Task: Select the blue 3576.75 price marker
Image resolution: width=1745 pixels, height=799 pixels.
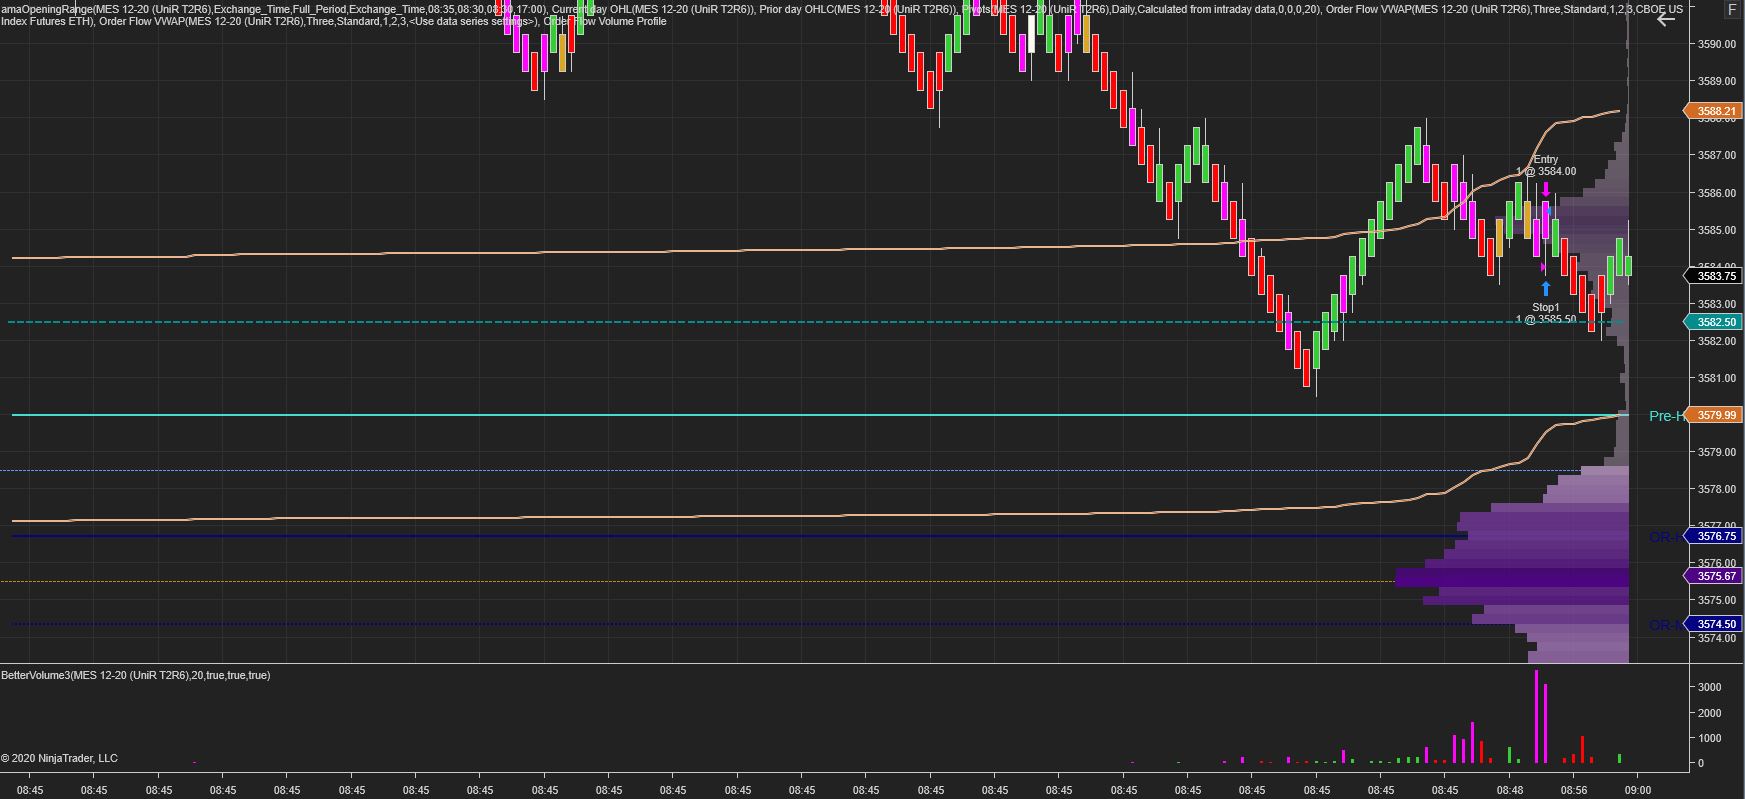Action: click(1713, 536)
